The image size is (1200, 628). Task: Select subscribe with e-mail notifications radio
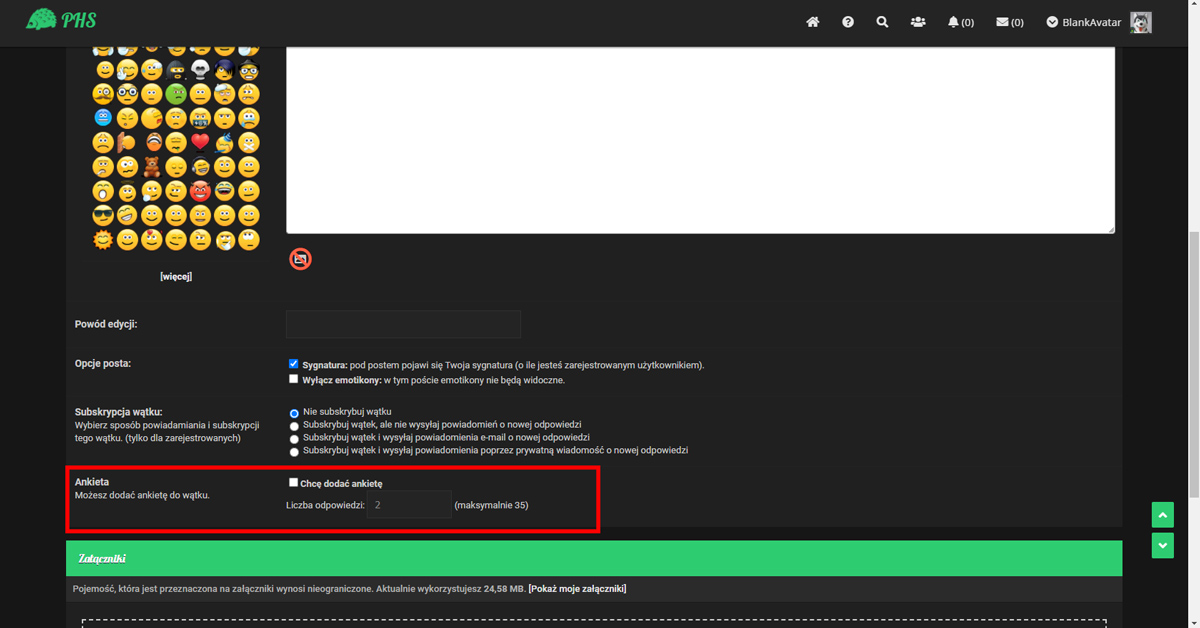(294, 439)
